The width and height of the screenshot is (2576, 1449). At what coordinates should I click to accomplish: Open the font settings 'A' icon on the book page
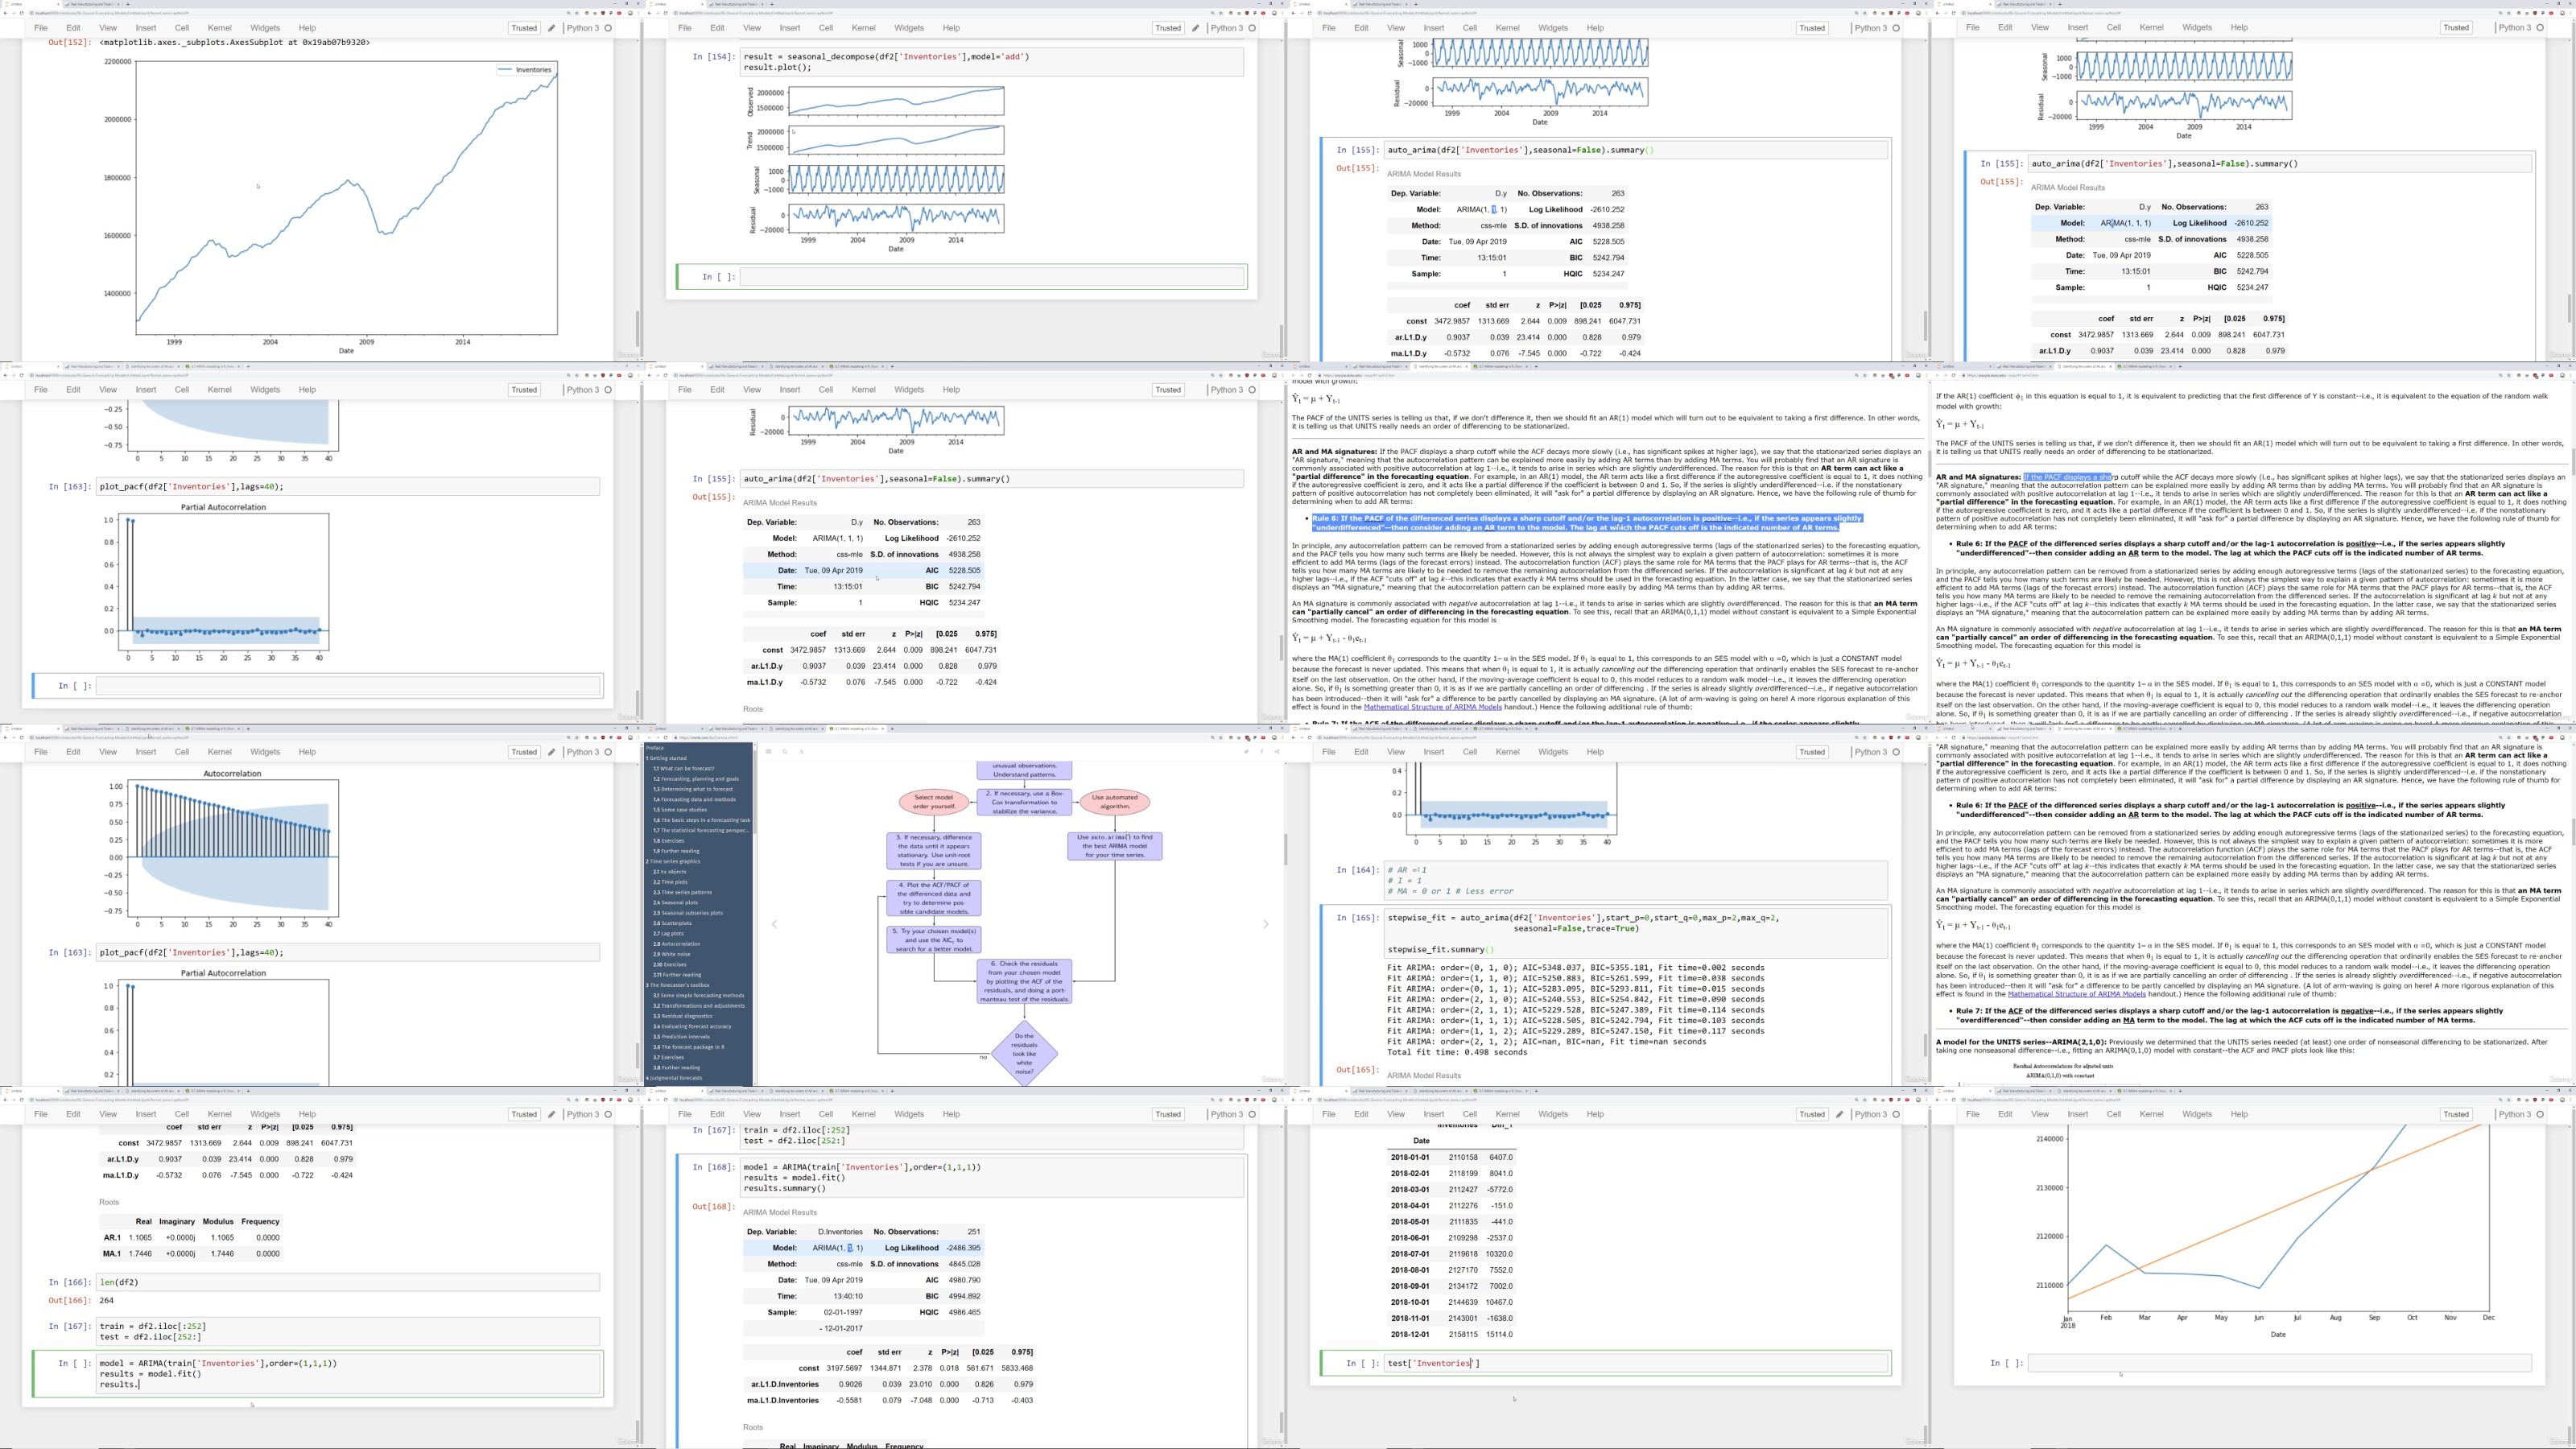tap(801, 751)
